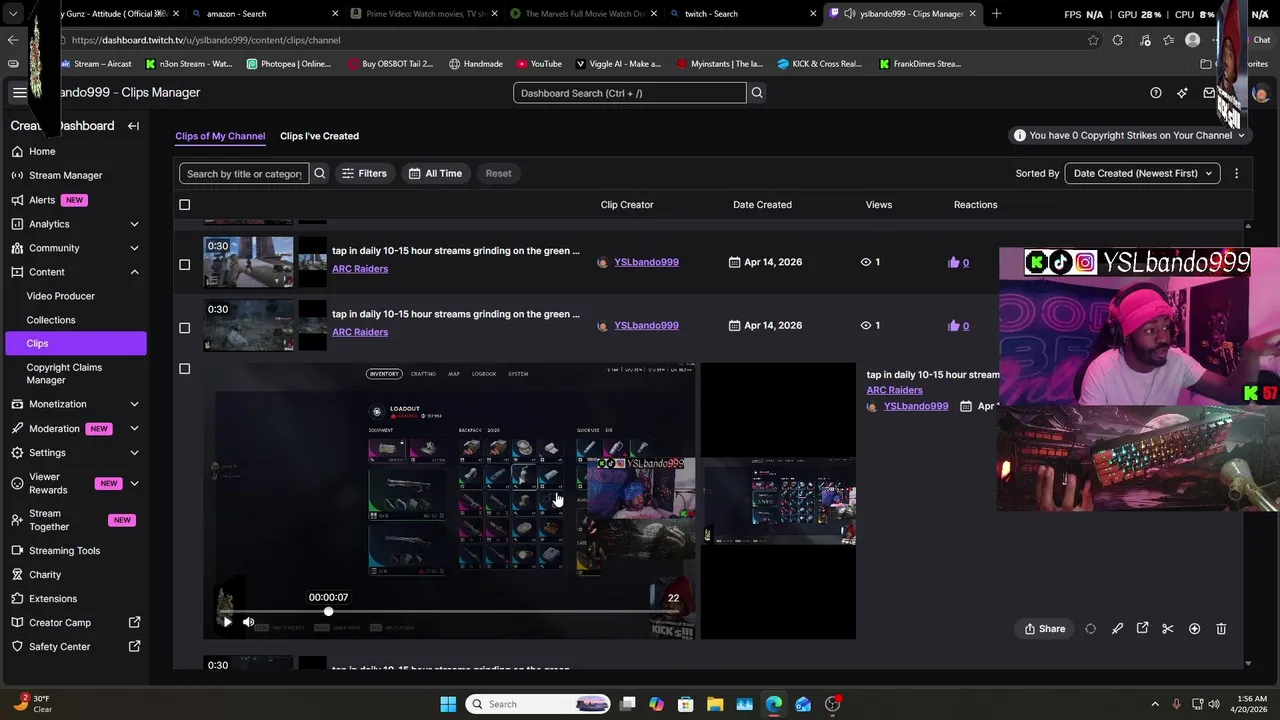The height and width of the screenshot is (720, 1280).
Task: Click the dashed circle icon beside Share
Action: [1090, 629]
